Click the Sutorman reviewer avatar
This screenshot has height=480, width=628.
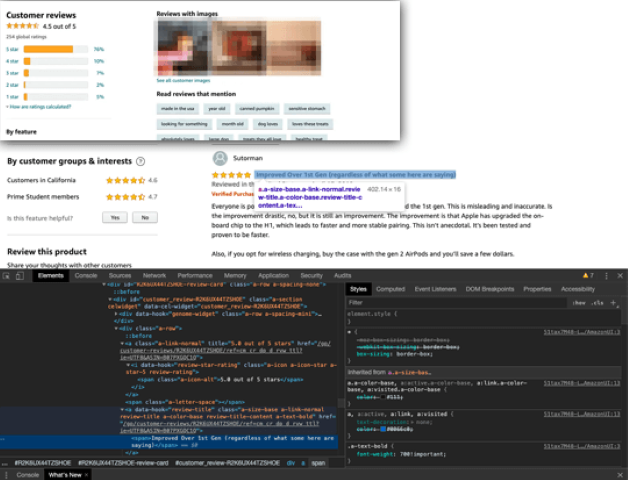221,157
